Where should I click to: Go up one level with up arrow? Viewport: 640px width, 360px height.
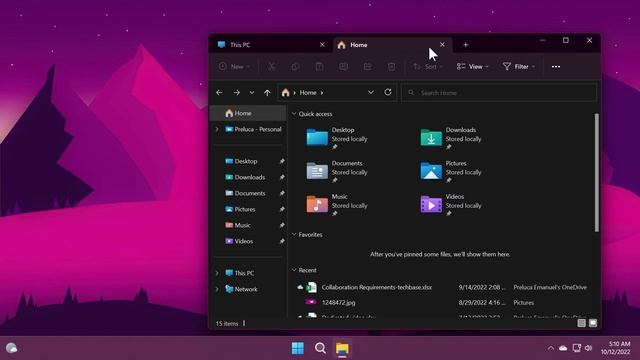point(267,93)
